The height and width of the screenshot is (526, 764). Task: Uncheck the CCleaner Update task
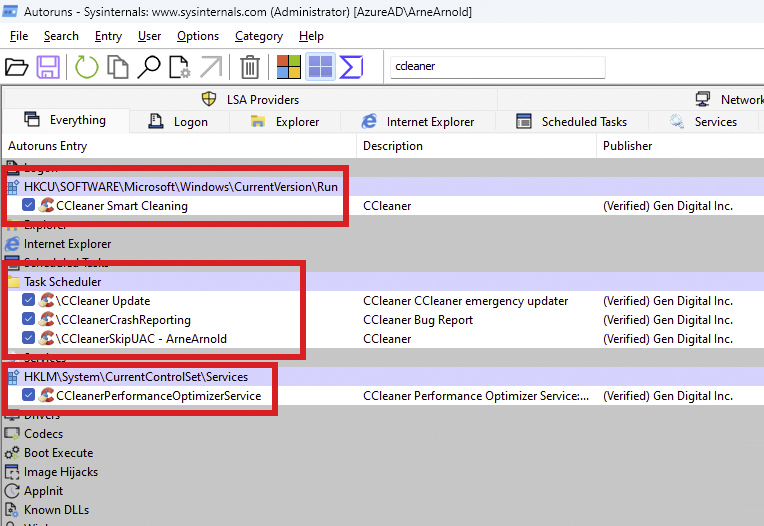pyautogui.click(x=29, y=301)
